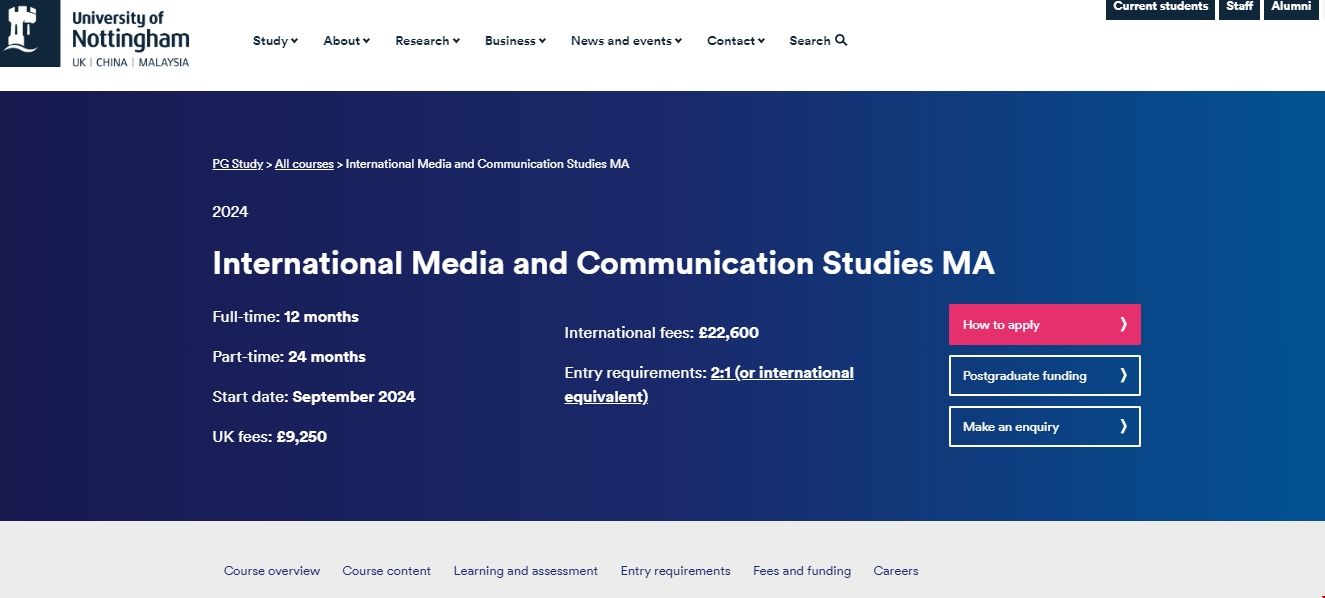Click the arrow on How to apply
The image size is (1325, 598).
pyautogui.click(x=1123, y=324)
